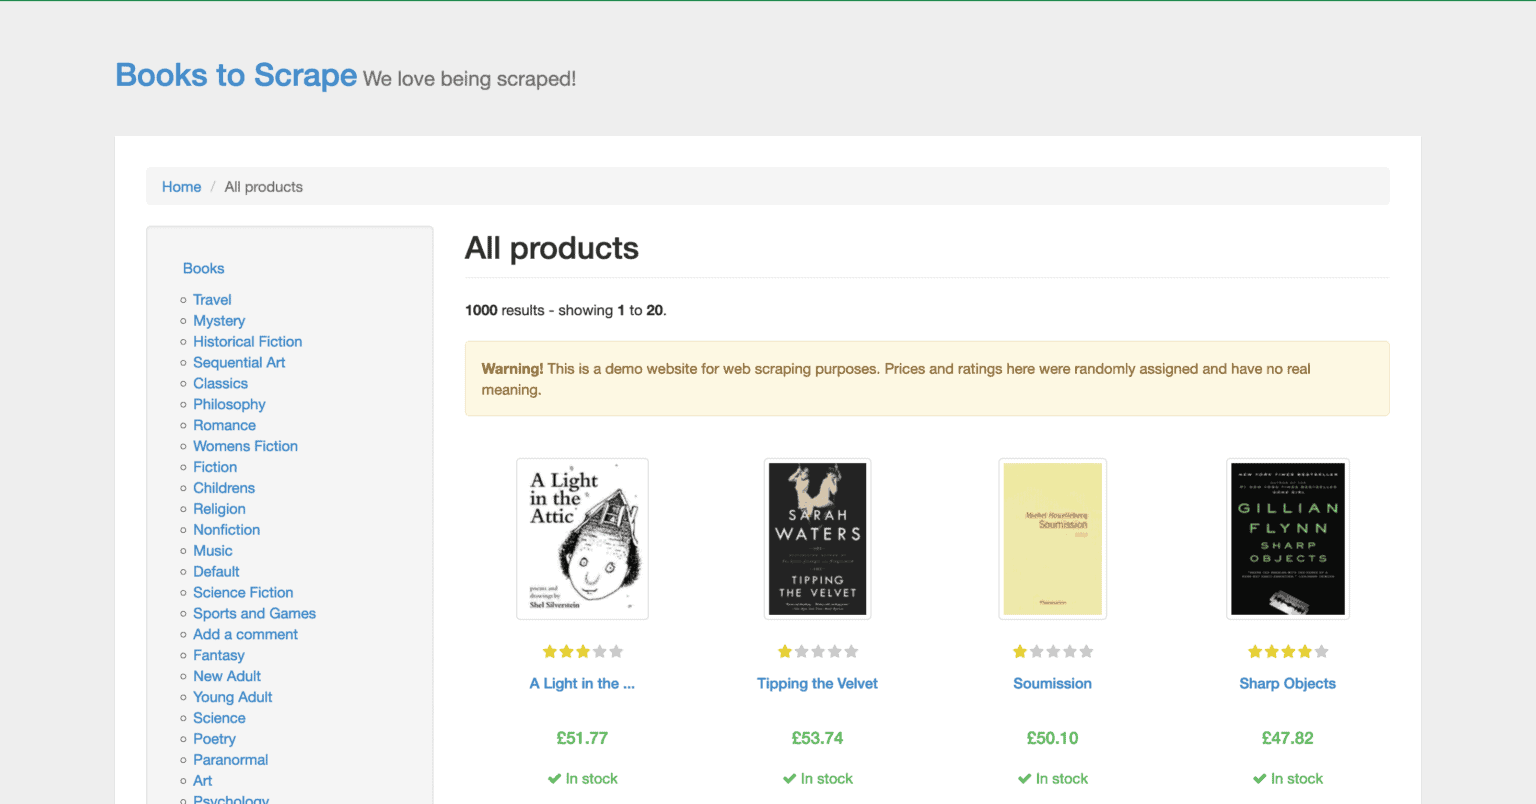
Task: Click the A Light in the Attic cover image
Action: [x=582, y=538]
